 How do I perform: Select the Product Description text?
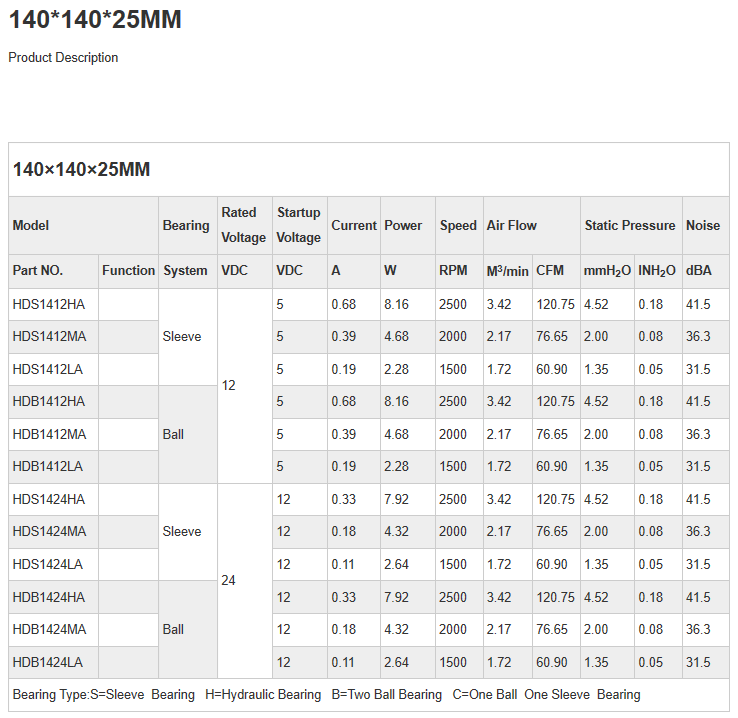click(63, 58)
